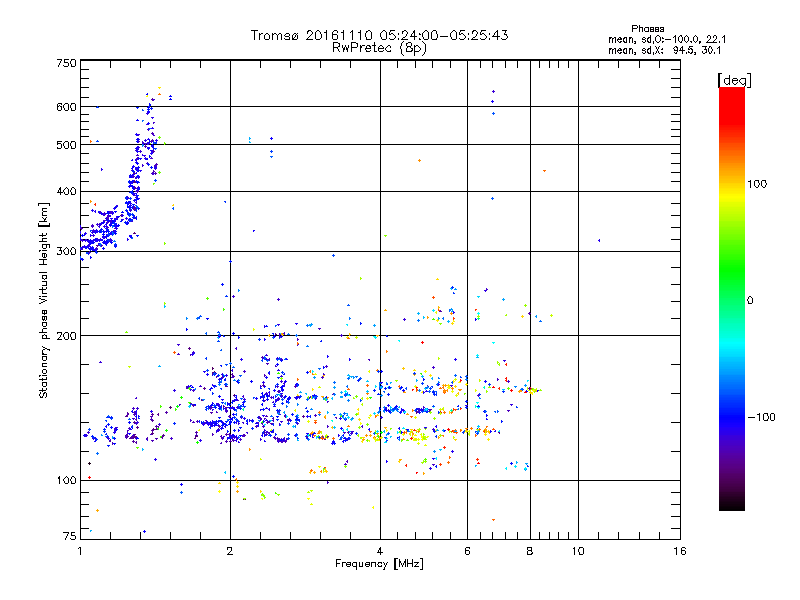
Task: Click the x-axis tick label '4'
Action: click(x=380, y=551)
